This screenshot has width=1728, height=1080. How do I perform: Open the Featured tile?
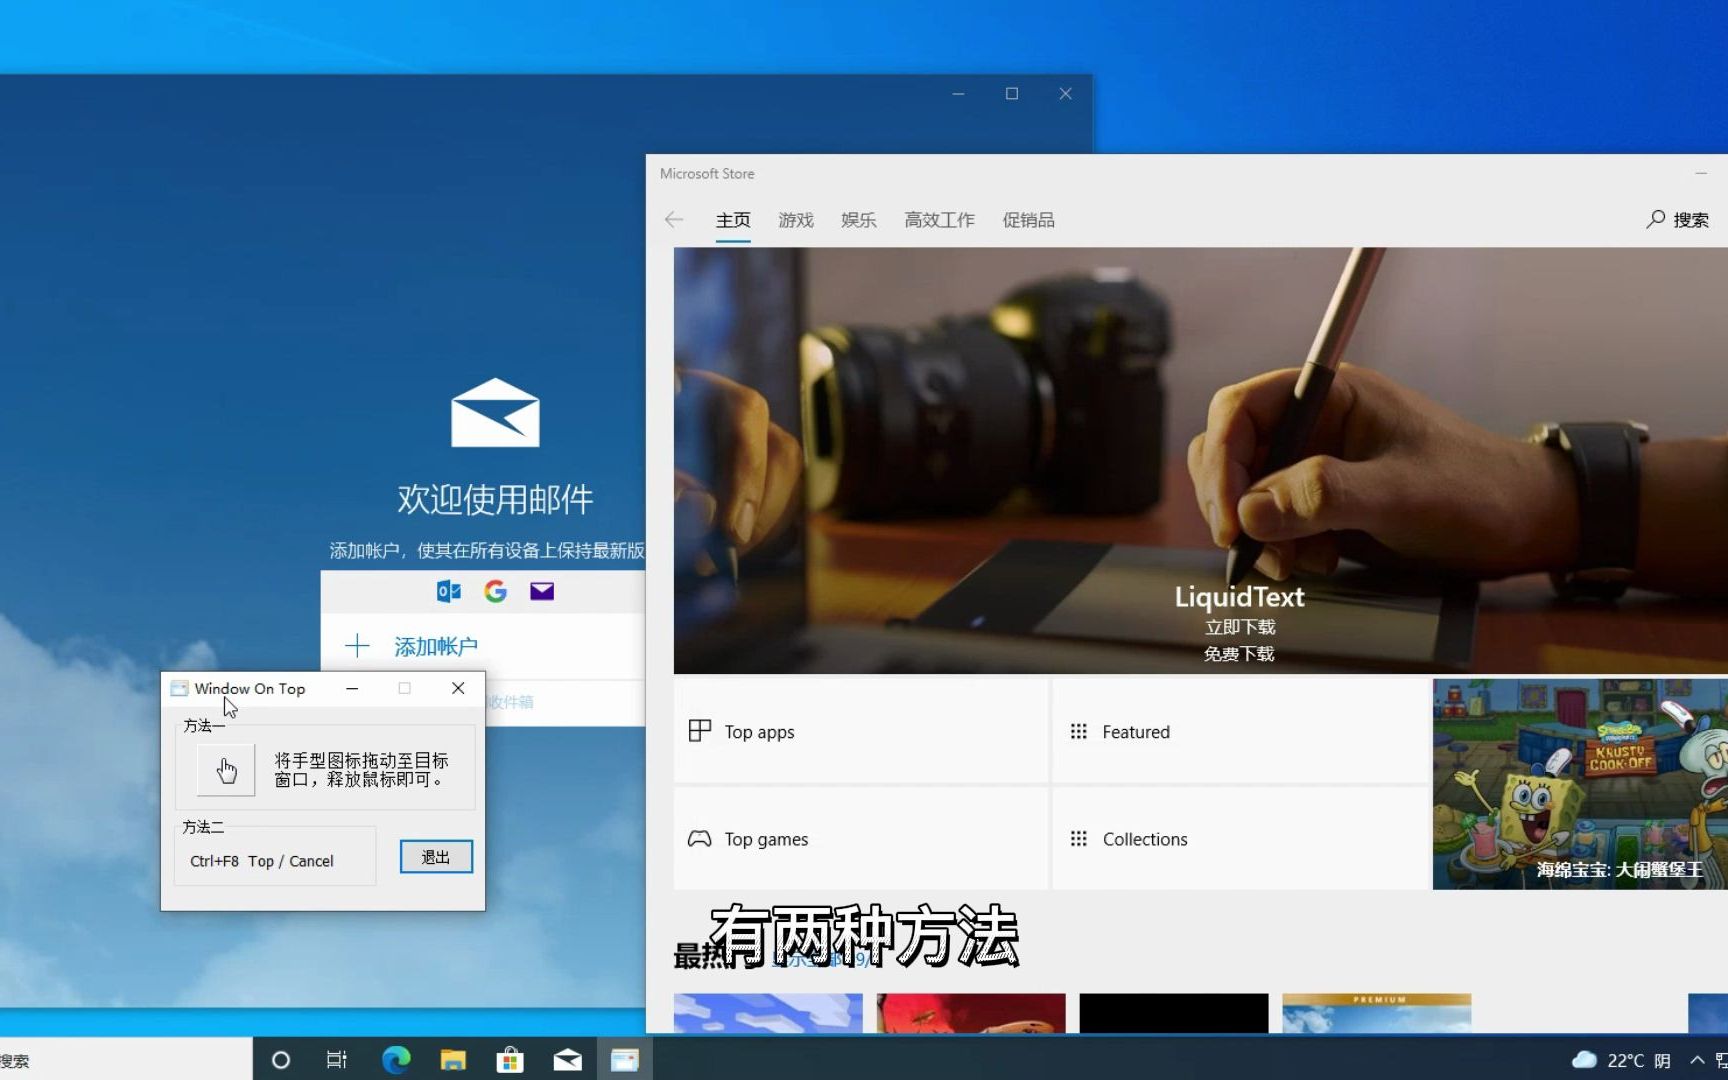click(1241, 732)
